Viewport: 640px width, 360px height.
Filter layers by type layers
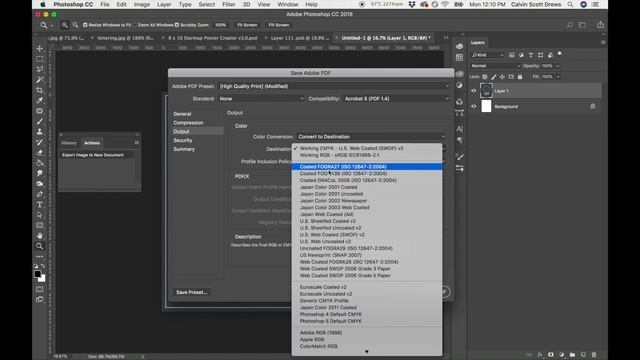pyautogui.click(x=531, y=55)
